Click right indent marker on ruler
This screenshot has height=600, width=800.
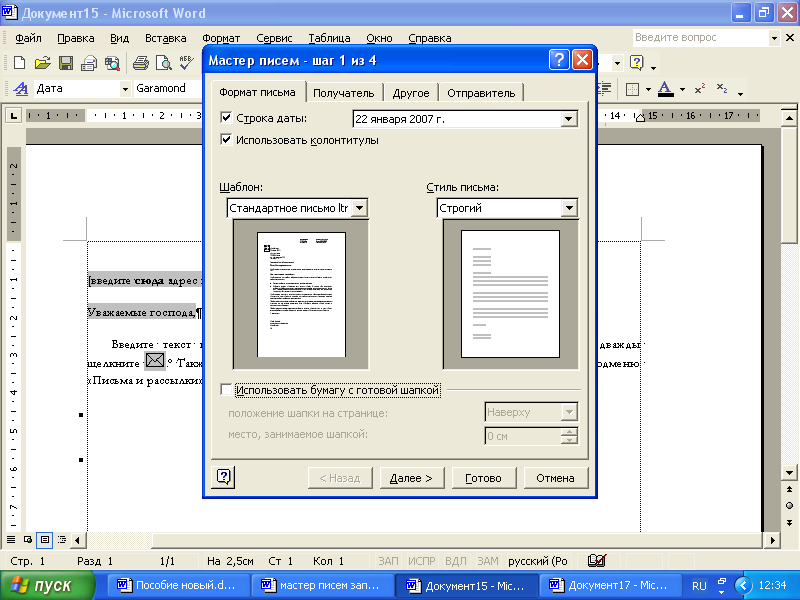(x=640, y=117)
